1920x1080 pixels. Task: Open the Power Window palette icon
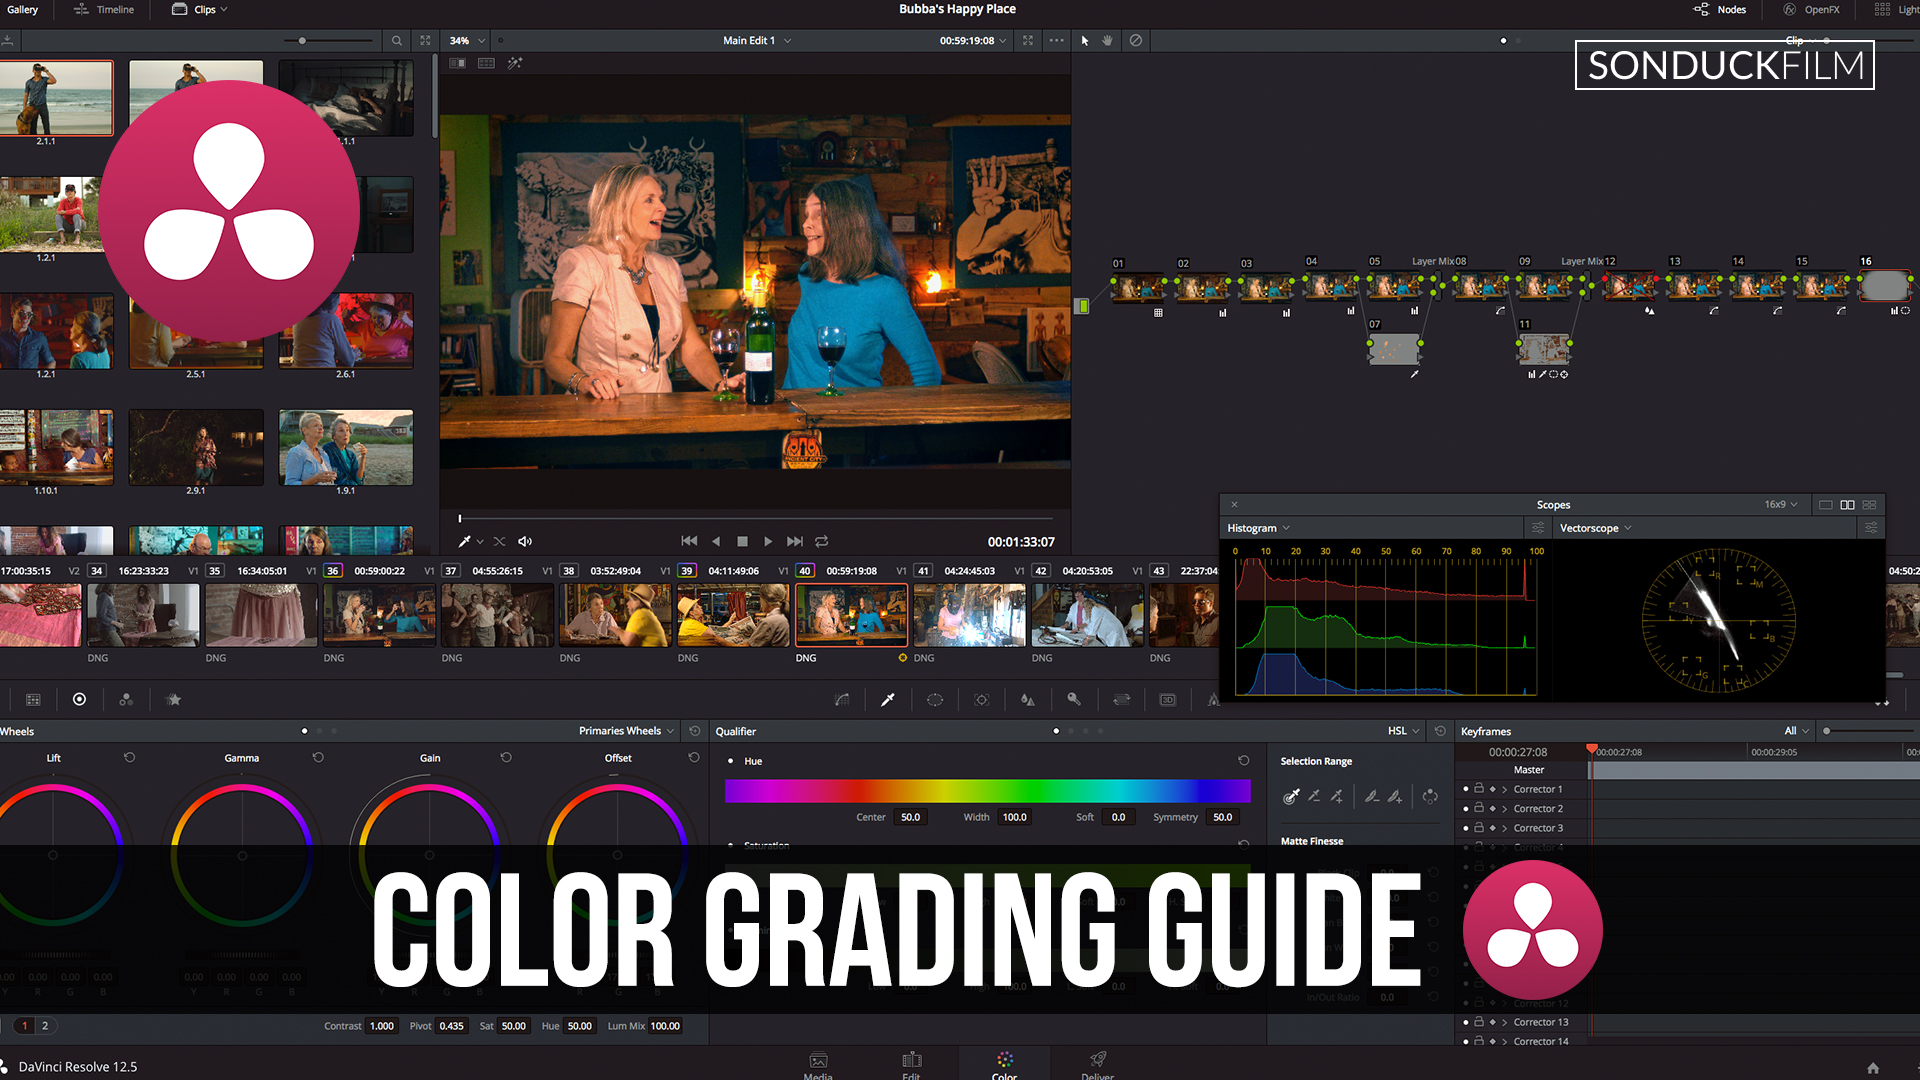pos(935,700)
